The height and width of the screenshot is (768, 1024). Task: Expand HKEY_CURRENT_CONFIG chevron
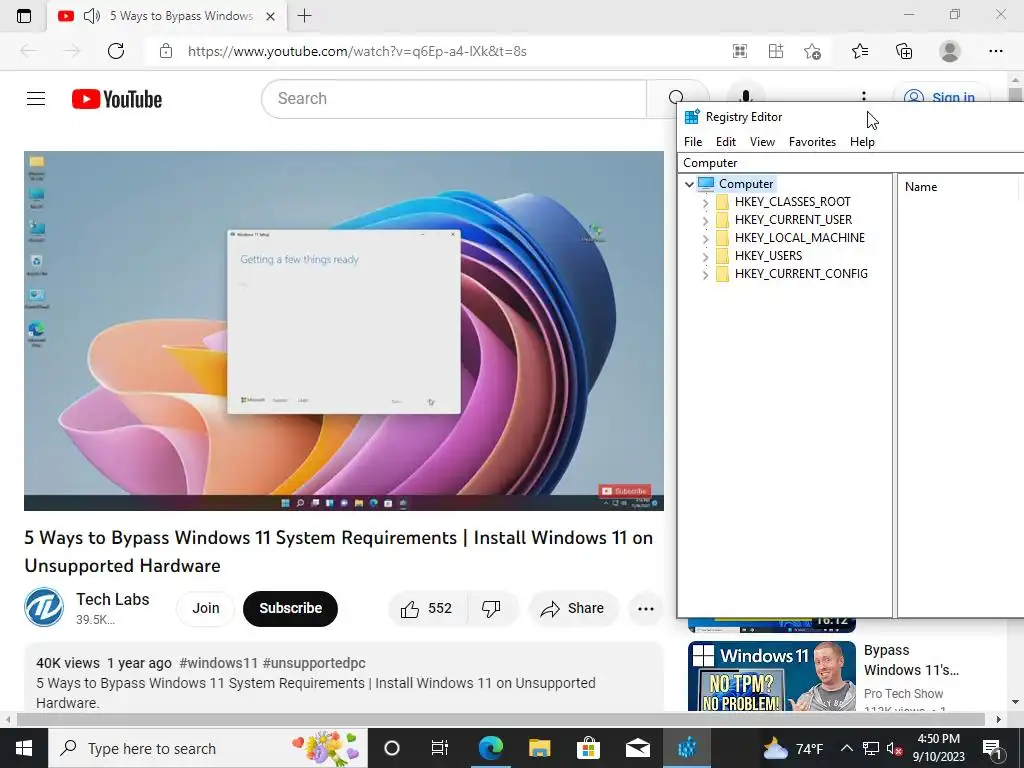(705, 276)
